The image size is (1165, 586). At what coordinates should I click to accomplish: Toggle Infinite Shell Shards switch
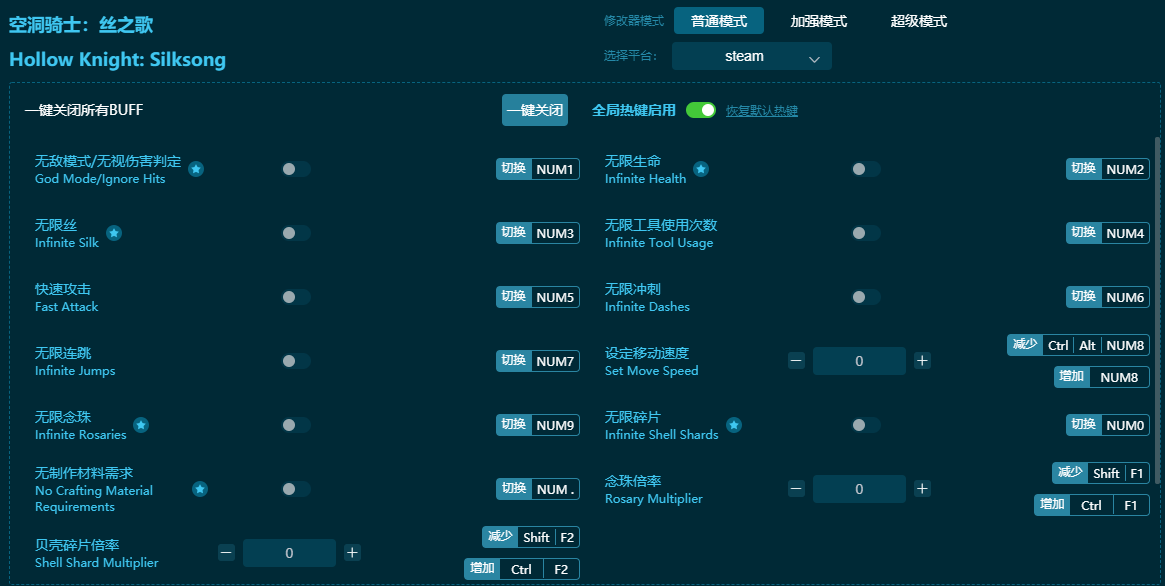(866, 425)
